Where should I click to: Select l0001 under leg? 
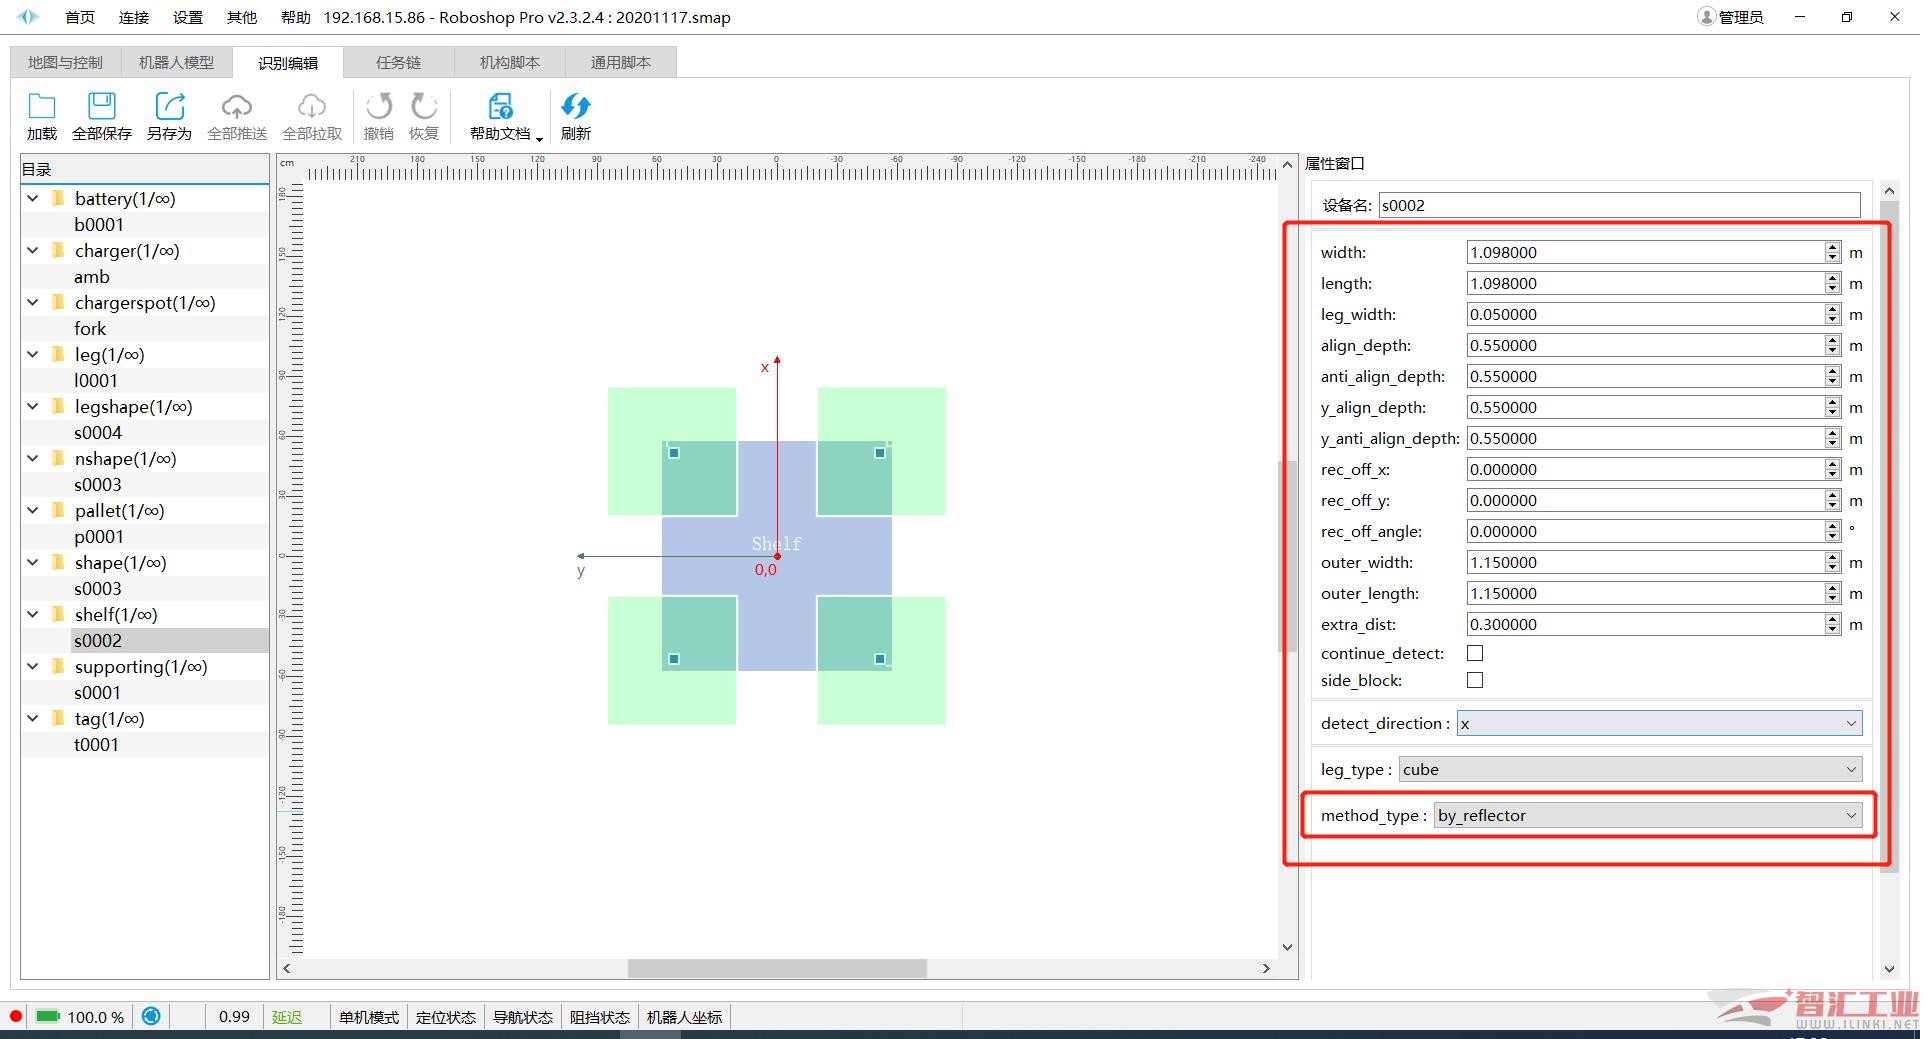click(x=96, y=380)
